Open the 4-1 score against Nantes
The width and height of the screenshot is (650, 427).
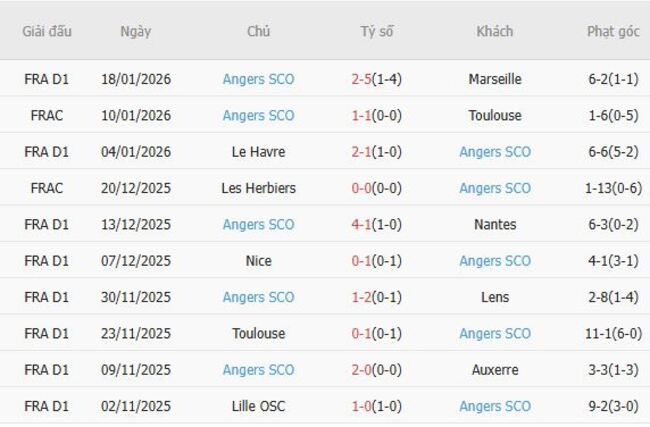[x=361, y=224]
